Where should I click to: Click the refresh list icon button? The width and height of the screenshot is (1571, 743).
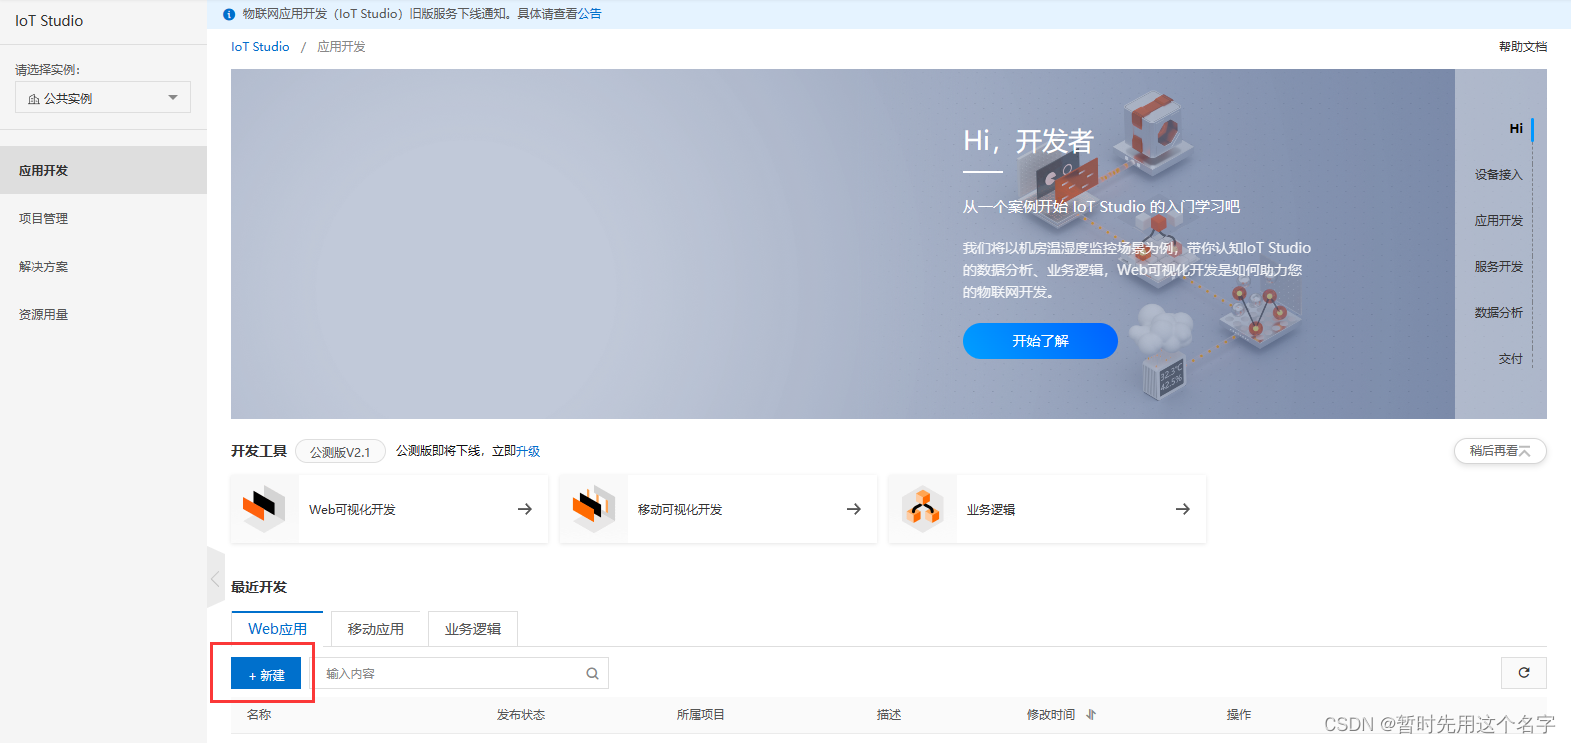[1524, 673]
